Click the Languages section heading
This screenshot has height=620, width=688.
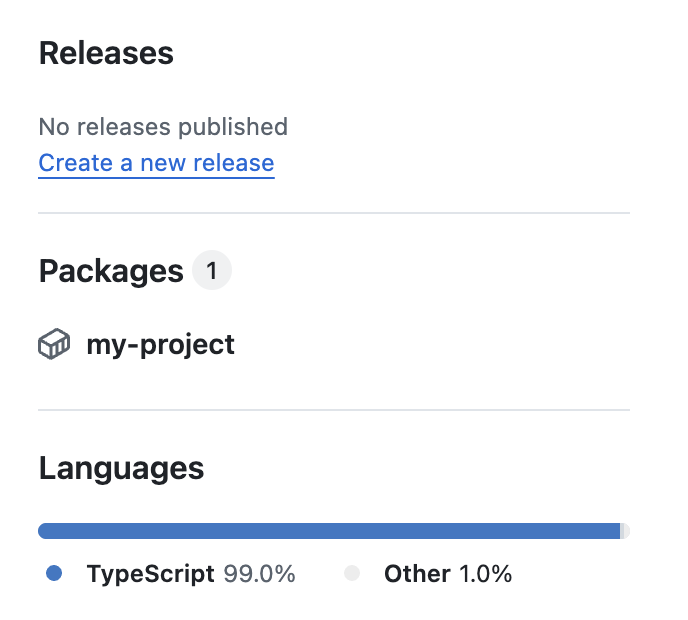click(121, 467)
